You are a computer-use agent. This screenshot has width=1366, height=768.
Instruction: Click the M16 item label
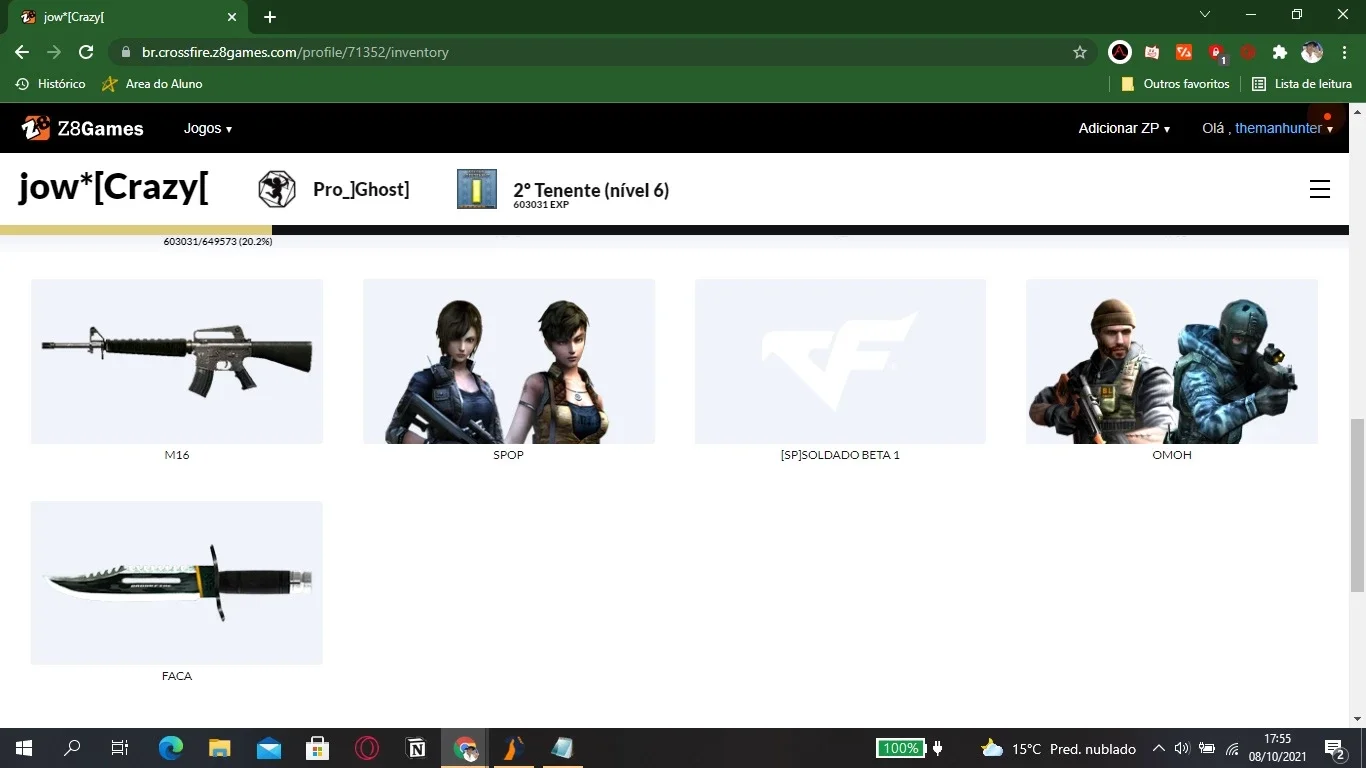(x=177, y=455)
